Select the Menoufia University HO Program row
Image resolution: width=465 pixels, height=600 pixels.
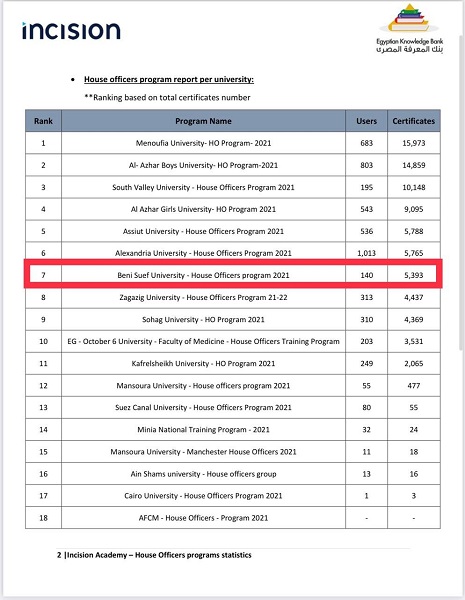233,143
